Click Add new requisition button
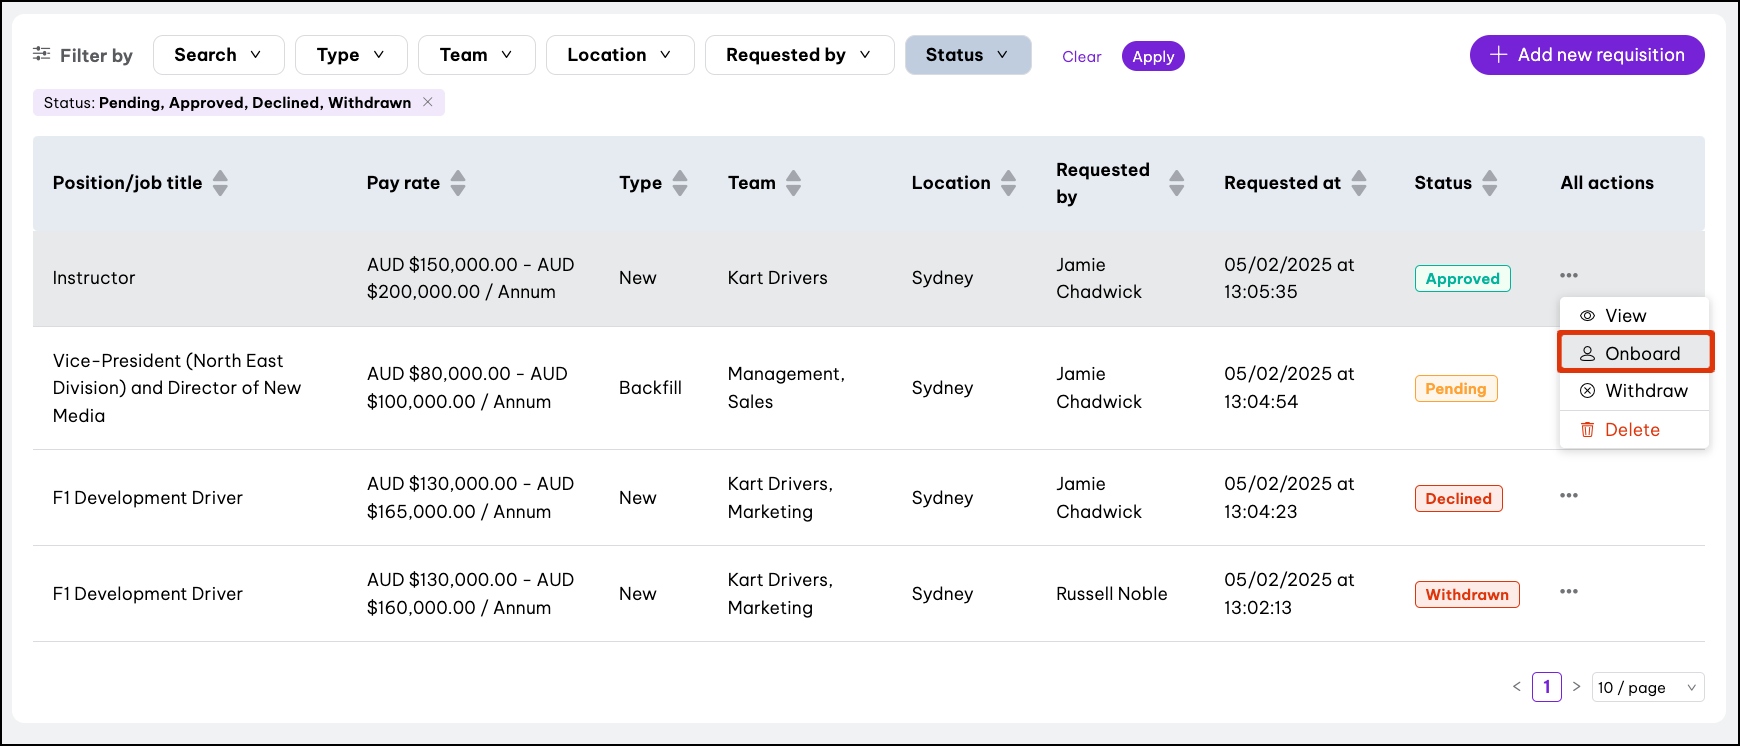 [1586, 55]
